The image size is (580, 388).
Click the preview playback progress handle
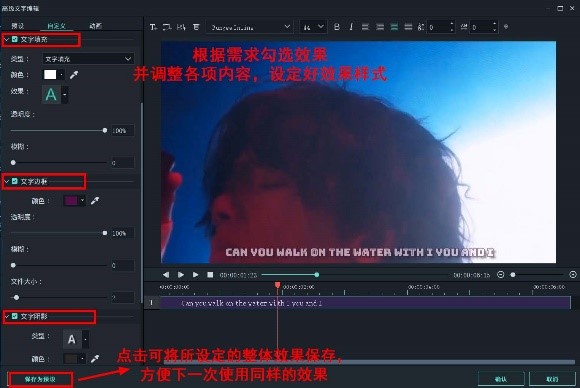[317, 275]
